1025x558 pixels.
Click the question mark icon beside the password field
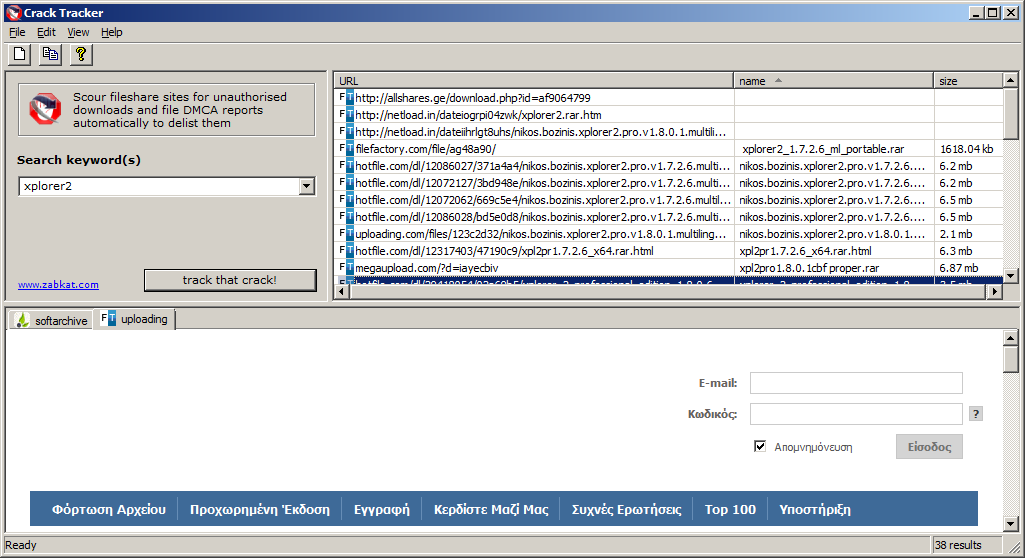tap(976, 414)
